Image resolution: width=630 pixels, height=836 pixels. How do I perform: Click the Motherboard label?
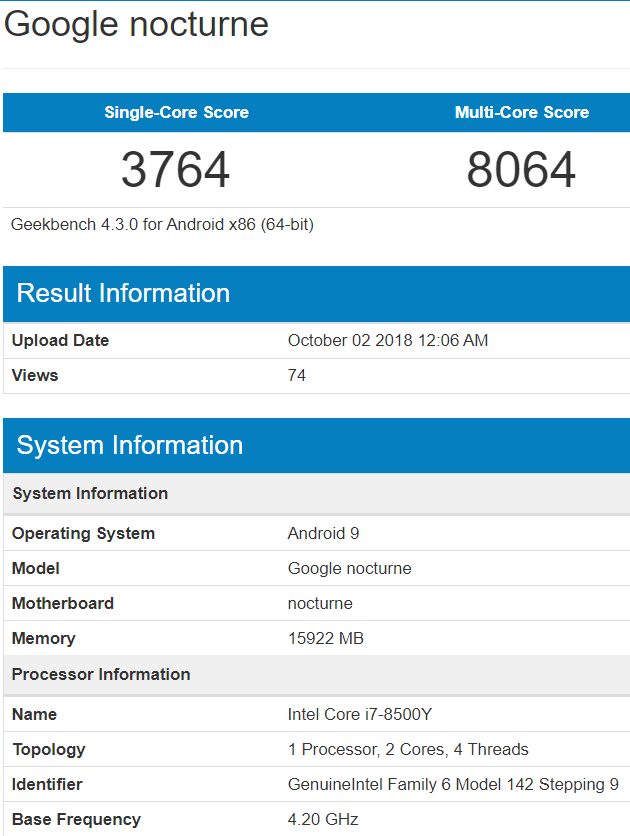point(63,604)
